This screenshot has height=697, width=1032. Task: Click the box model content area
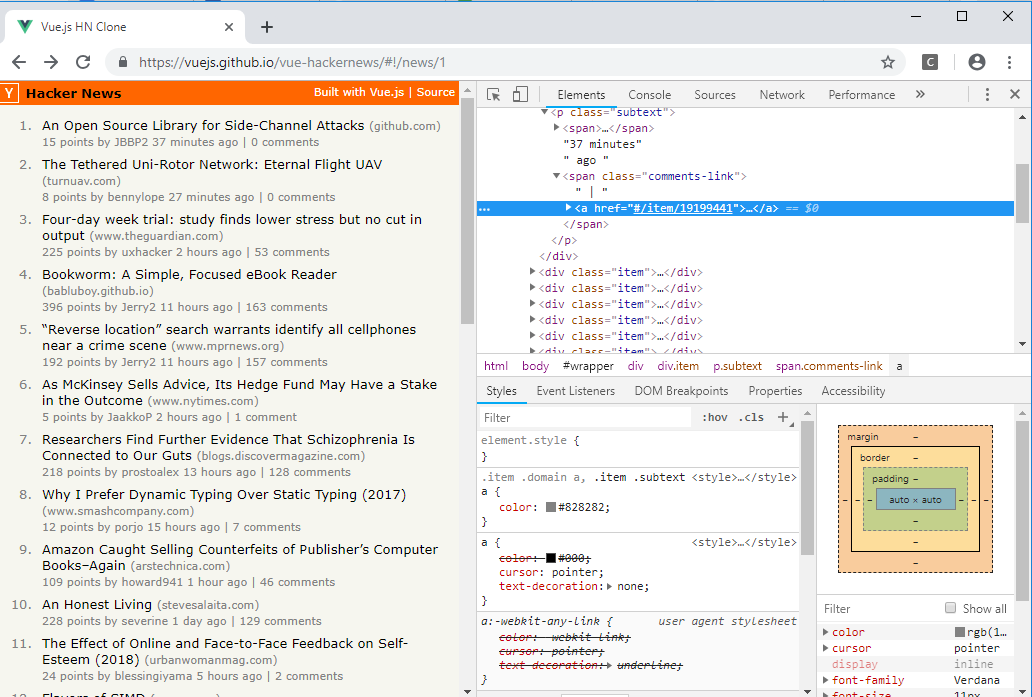[x=916, y=500]
